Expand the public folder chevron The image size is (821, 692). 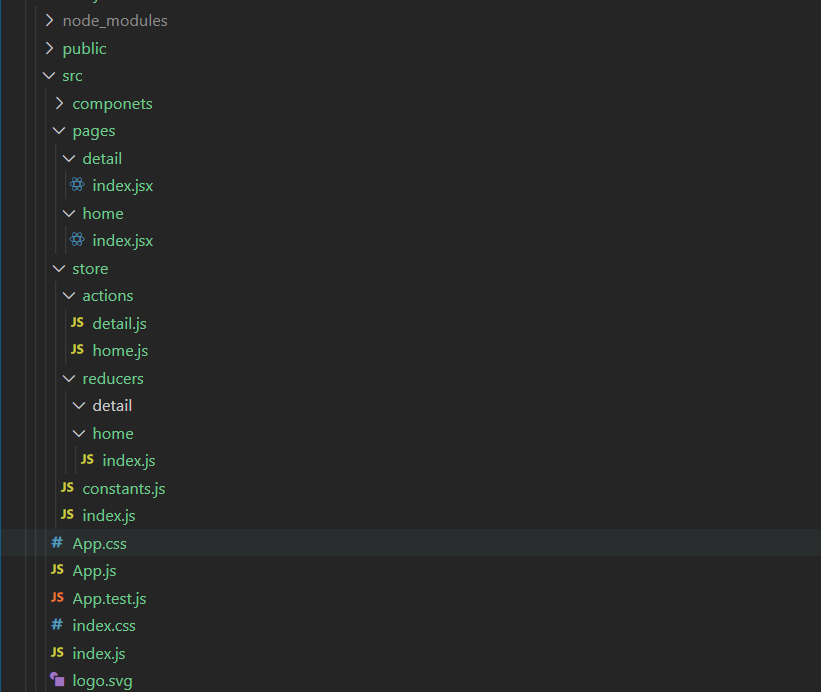pos(49,48)
